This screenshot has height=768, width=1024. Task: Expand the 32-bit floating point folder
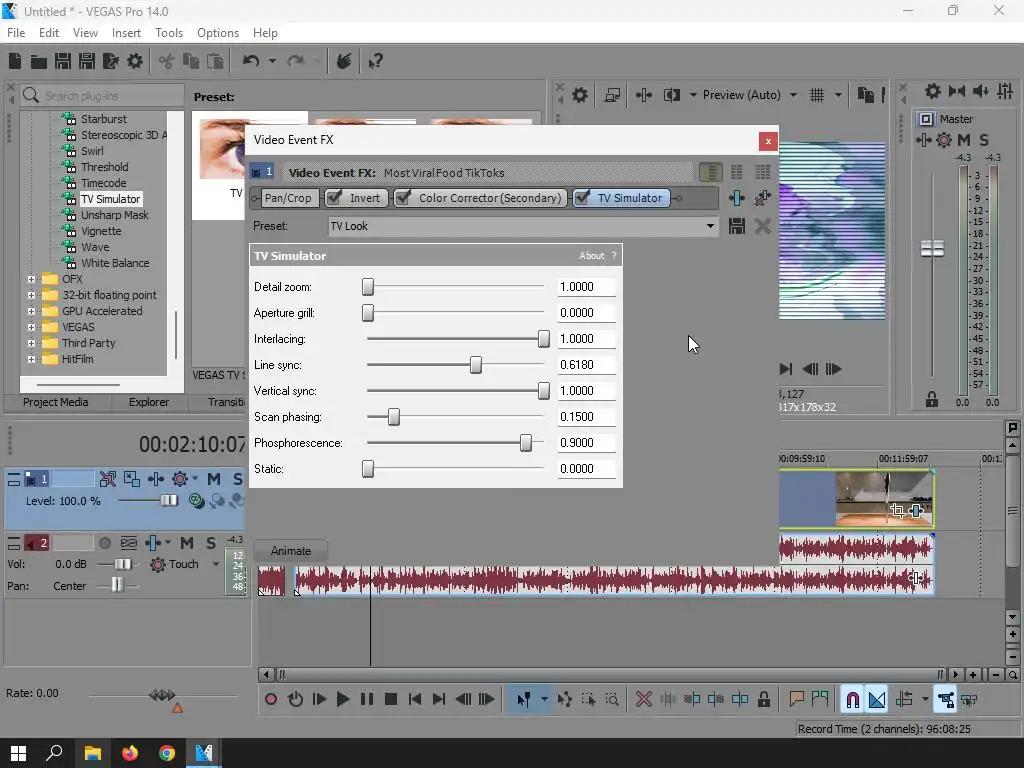tap(31, 295)
